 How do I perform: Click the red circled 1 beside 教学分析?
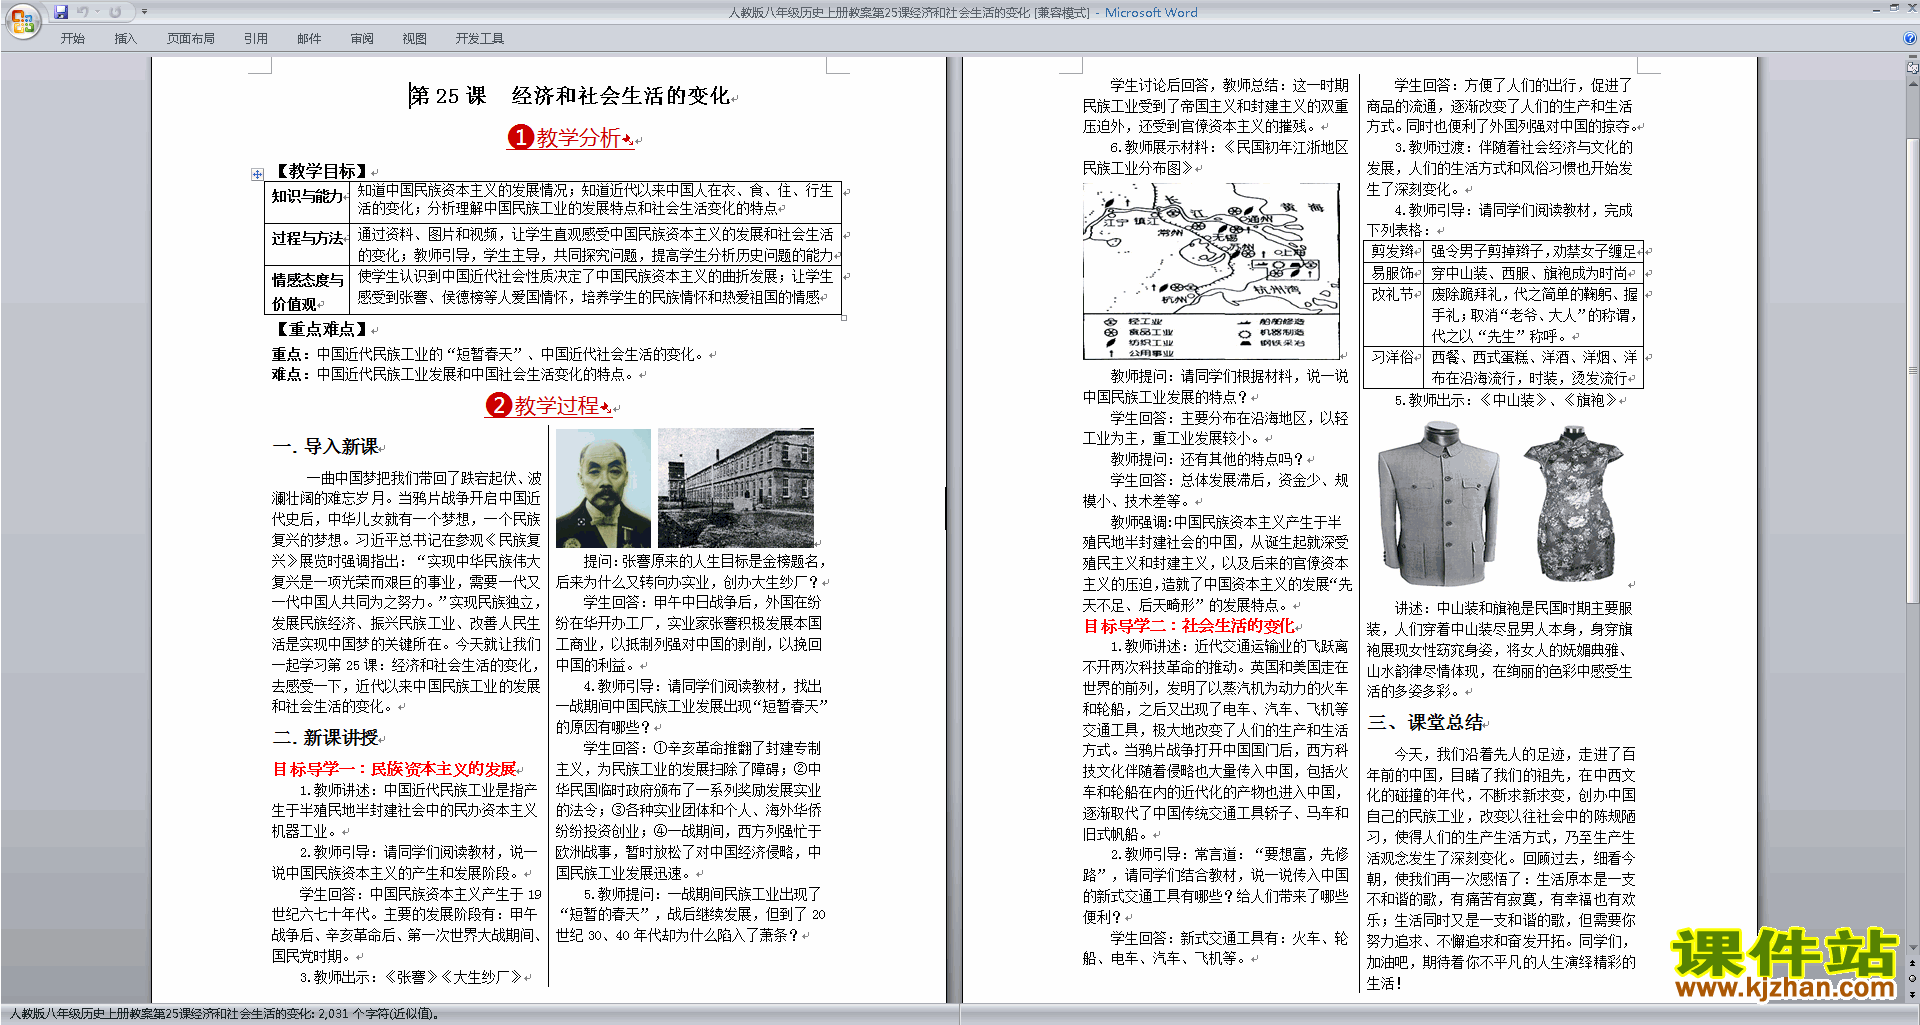pyautogui.click(x=520, y=137)
